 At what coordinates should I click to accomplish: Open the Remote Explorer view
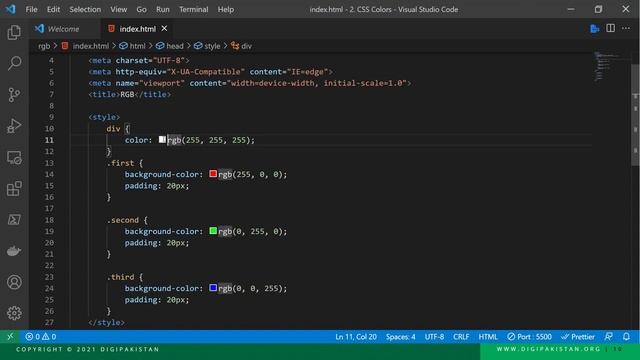[14, 157]
